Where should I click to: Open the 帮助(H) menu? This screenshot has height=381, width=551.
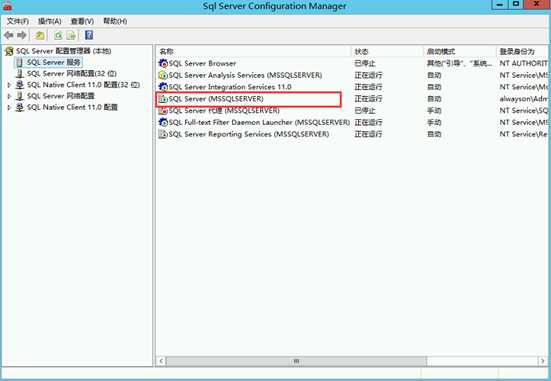point(115,21)
